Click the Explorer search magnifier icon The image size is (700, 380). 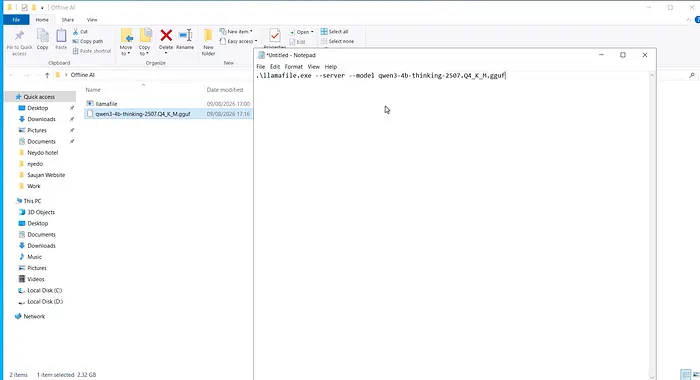tap(692, 75)
